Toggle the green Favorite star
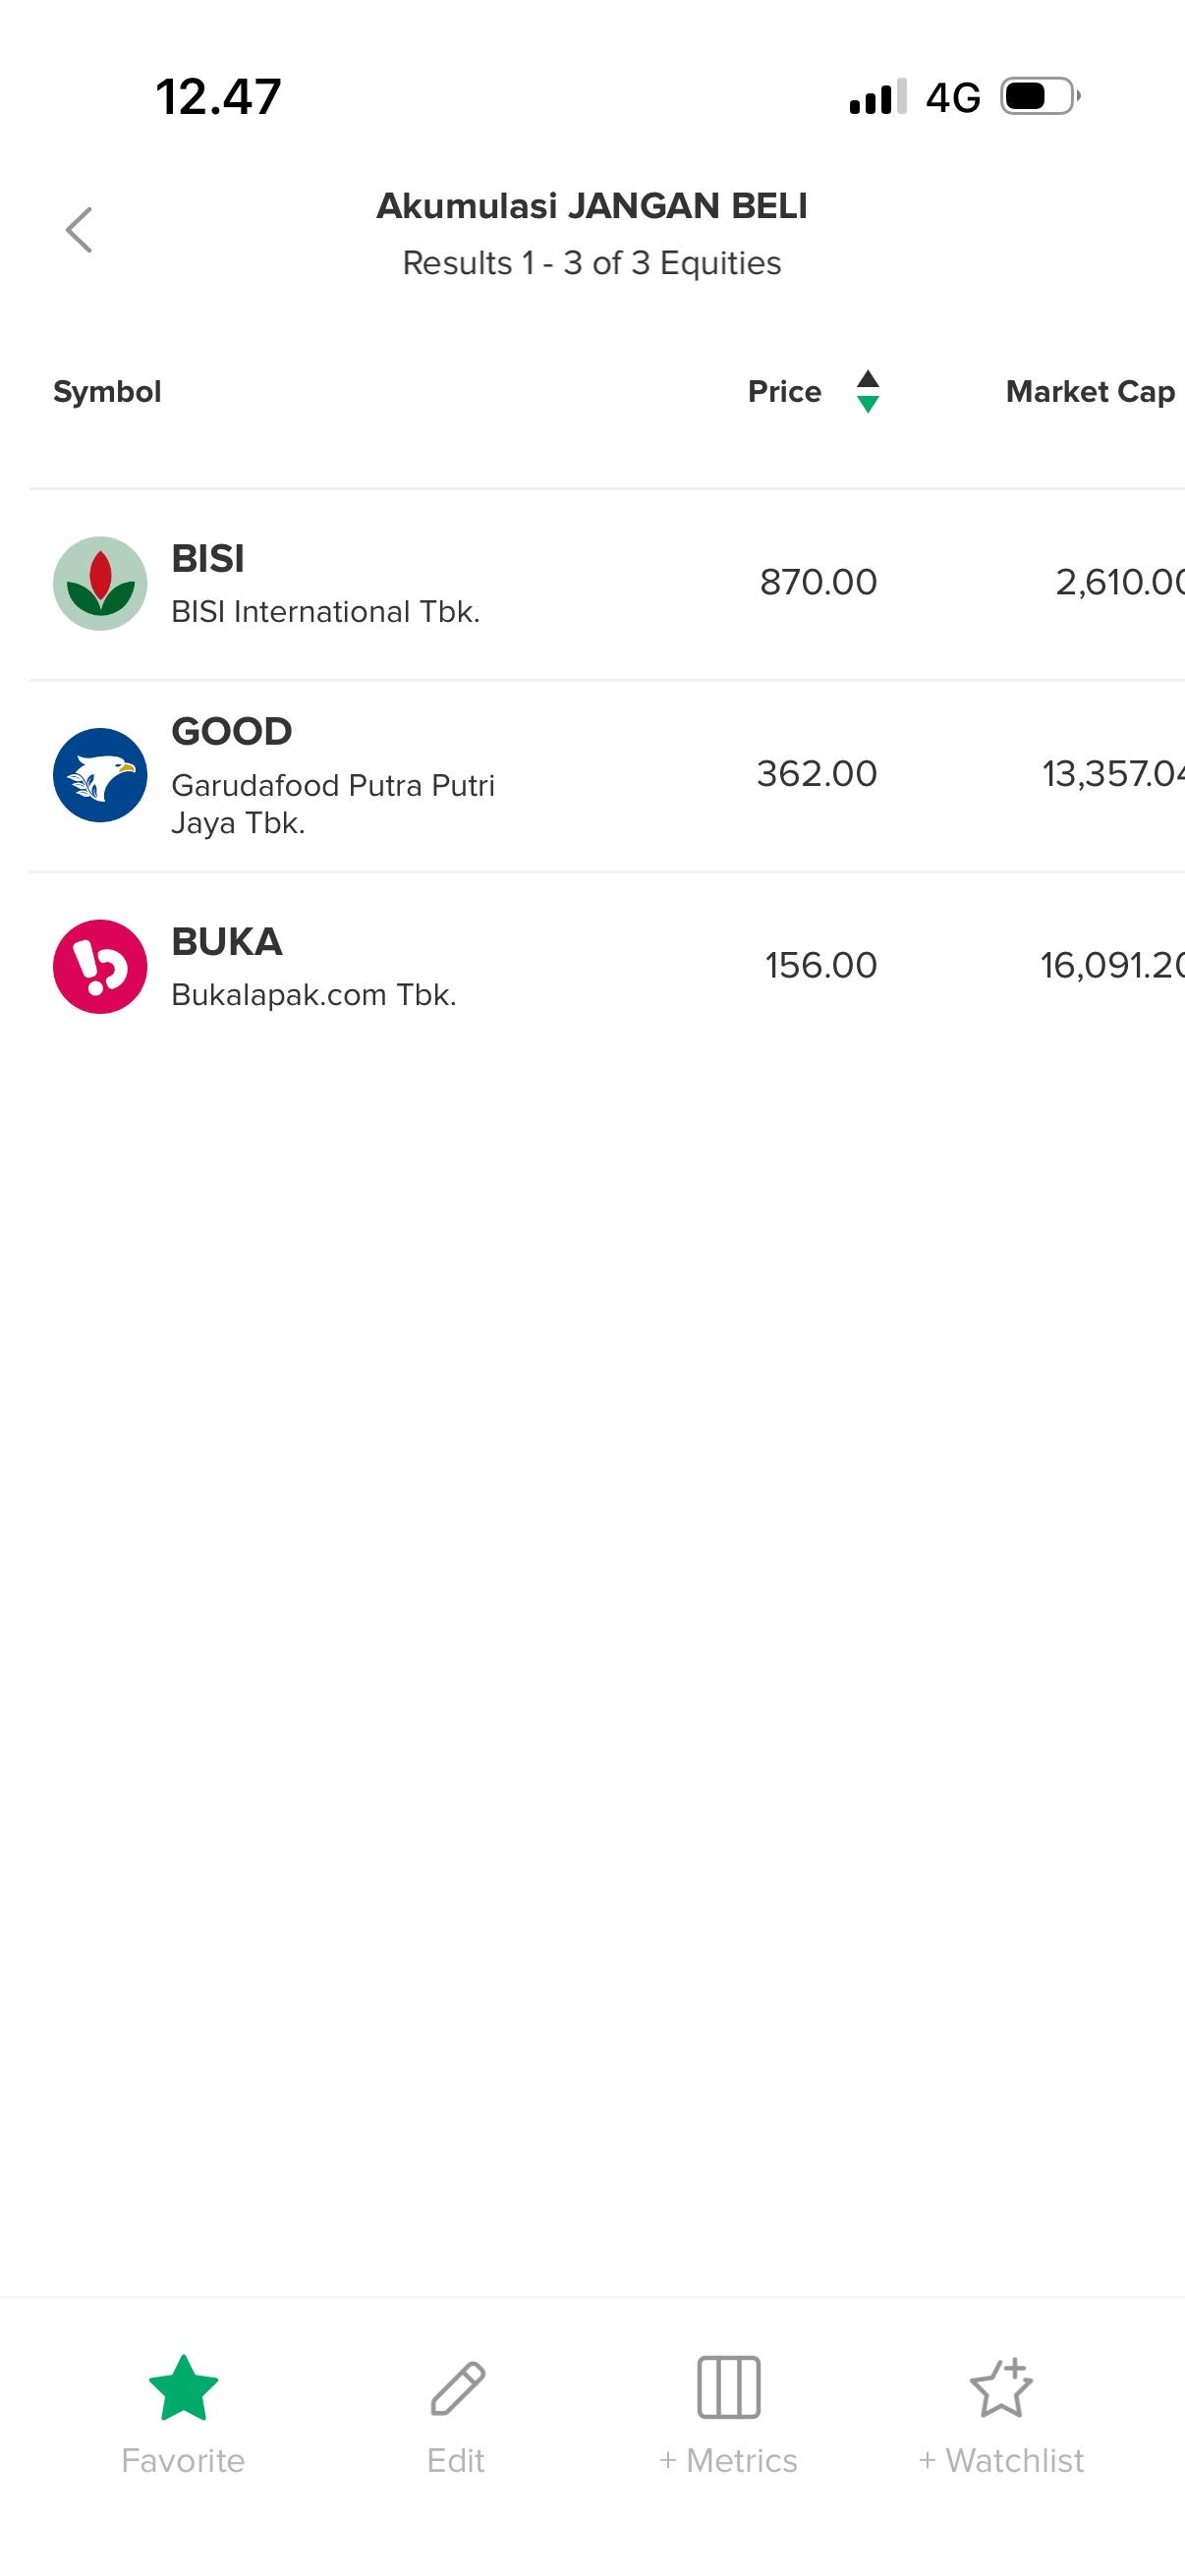 click(x=183, y=2388)
